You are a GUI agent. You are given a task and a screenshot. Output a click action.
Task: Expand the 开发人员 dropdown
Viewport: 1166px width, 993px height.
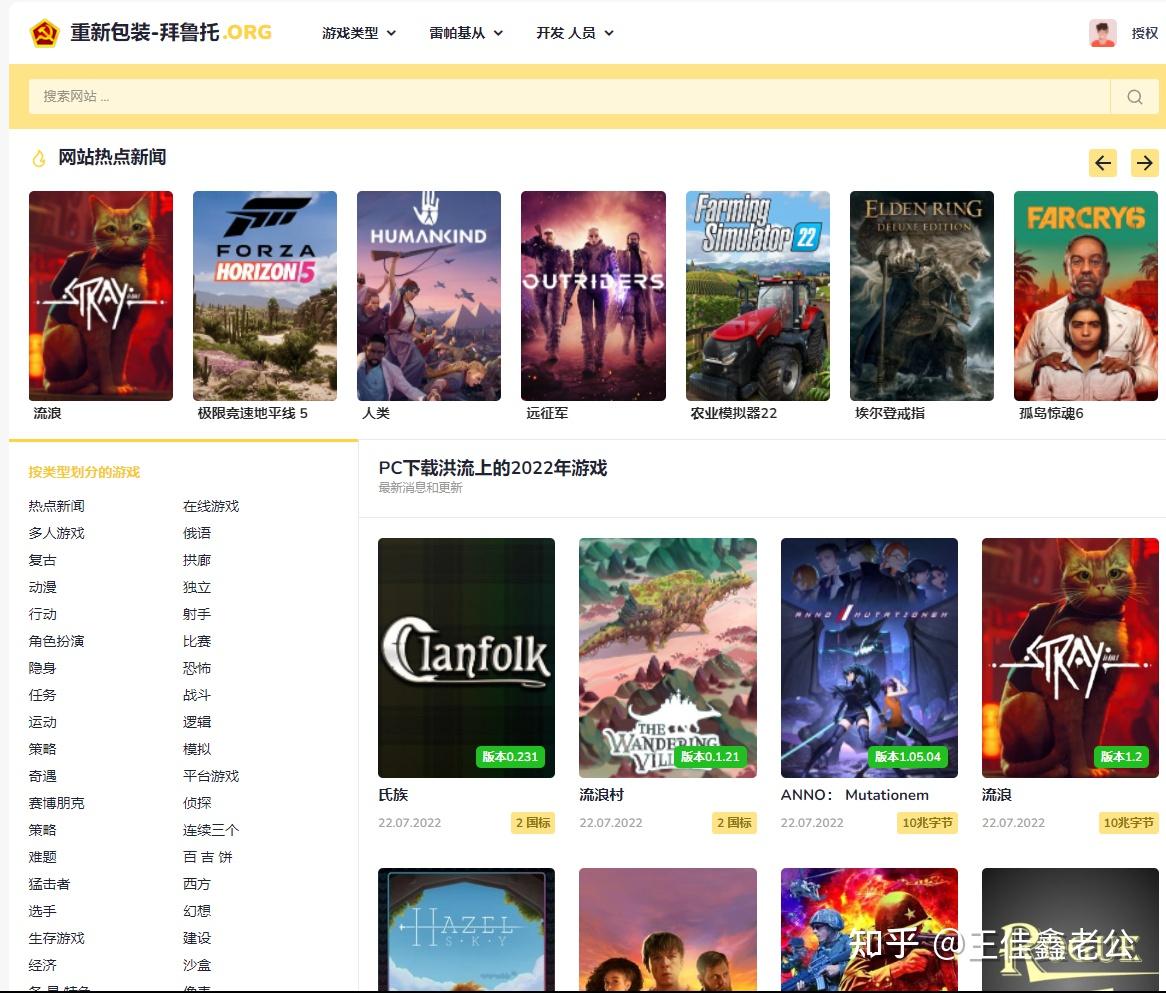pos(574,32)
